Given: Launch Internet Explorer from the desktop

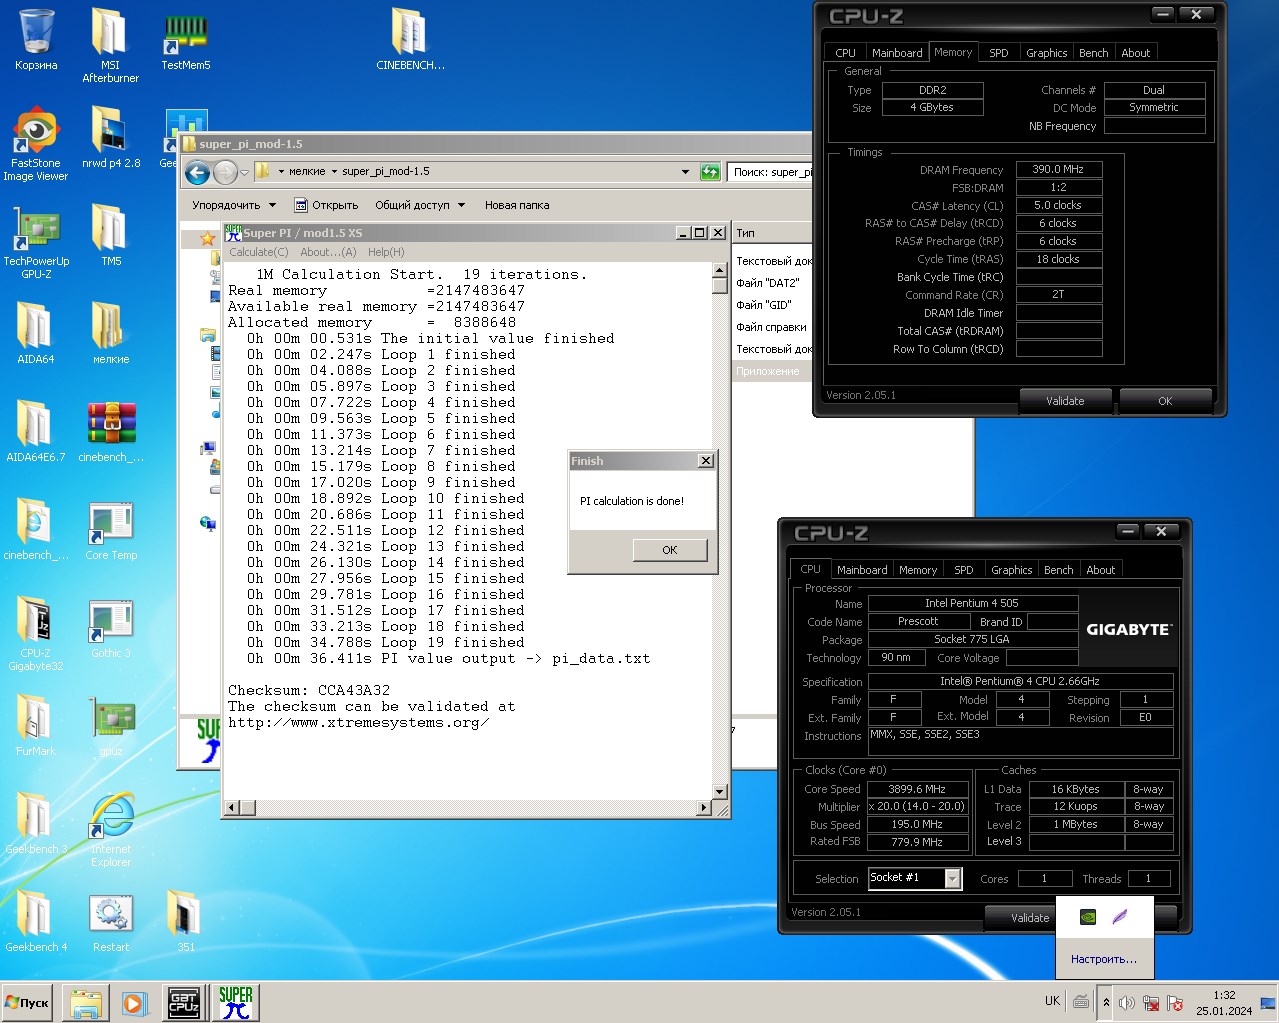Looking at the screenshot, I should pyautogui.click(x=110, y=829).
